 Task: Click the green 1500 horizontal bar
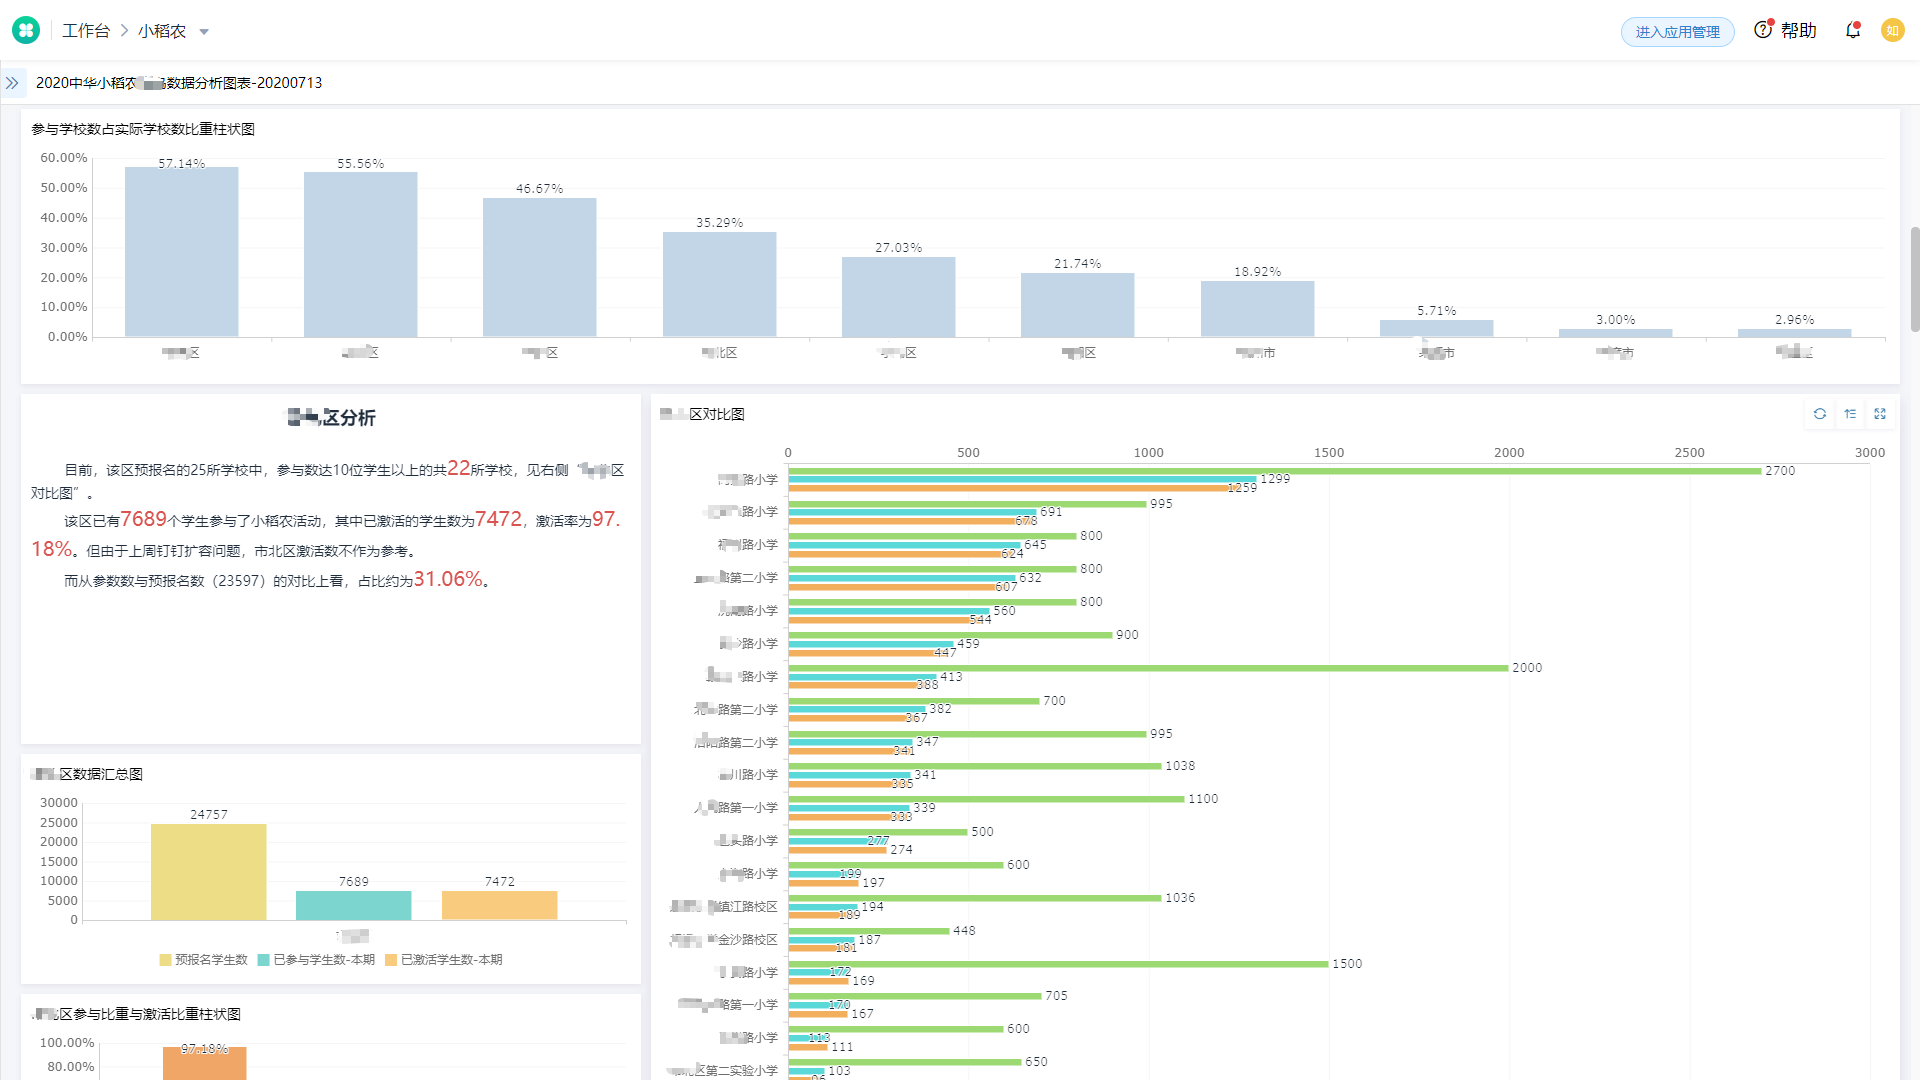click(1058, 964)
